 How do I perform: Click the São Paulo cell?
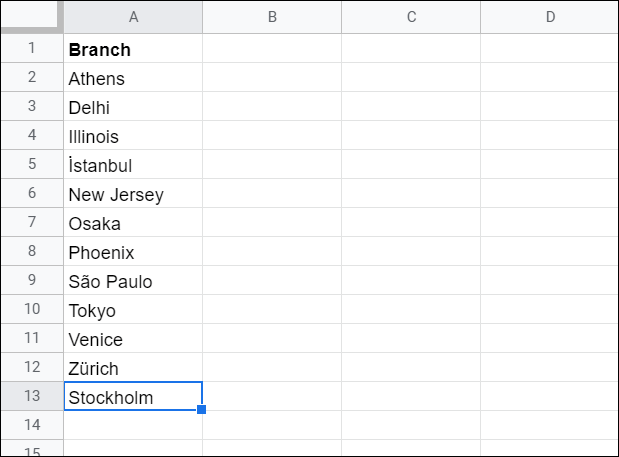(133, 281)
